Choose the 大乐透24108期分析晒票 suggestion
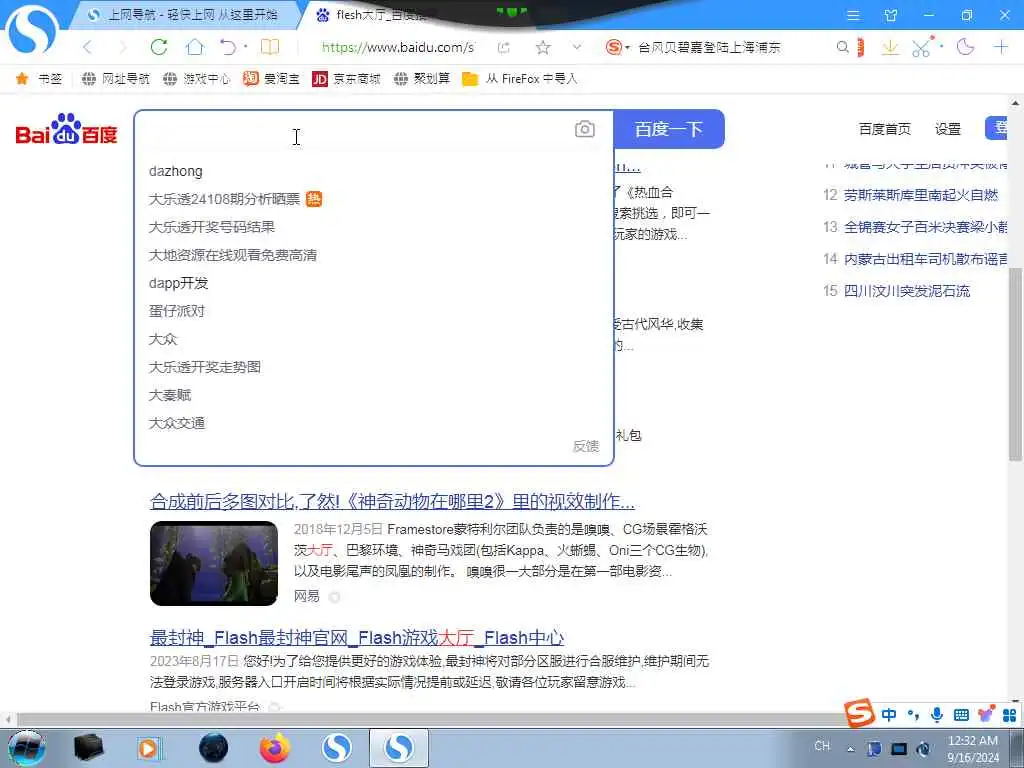Screen dimensions: 1024x768 coord(224,199)
